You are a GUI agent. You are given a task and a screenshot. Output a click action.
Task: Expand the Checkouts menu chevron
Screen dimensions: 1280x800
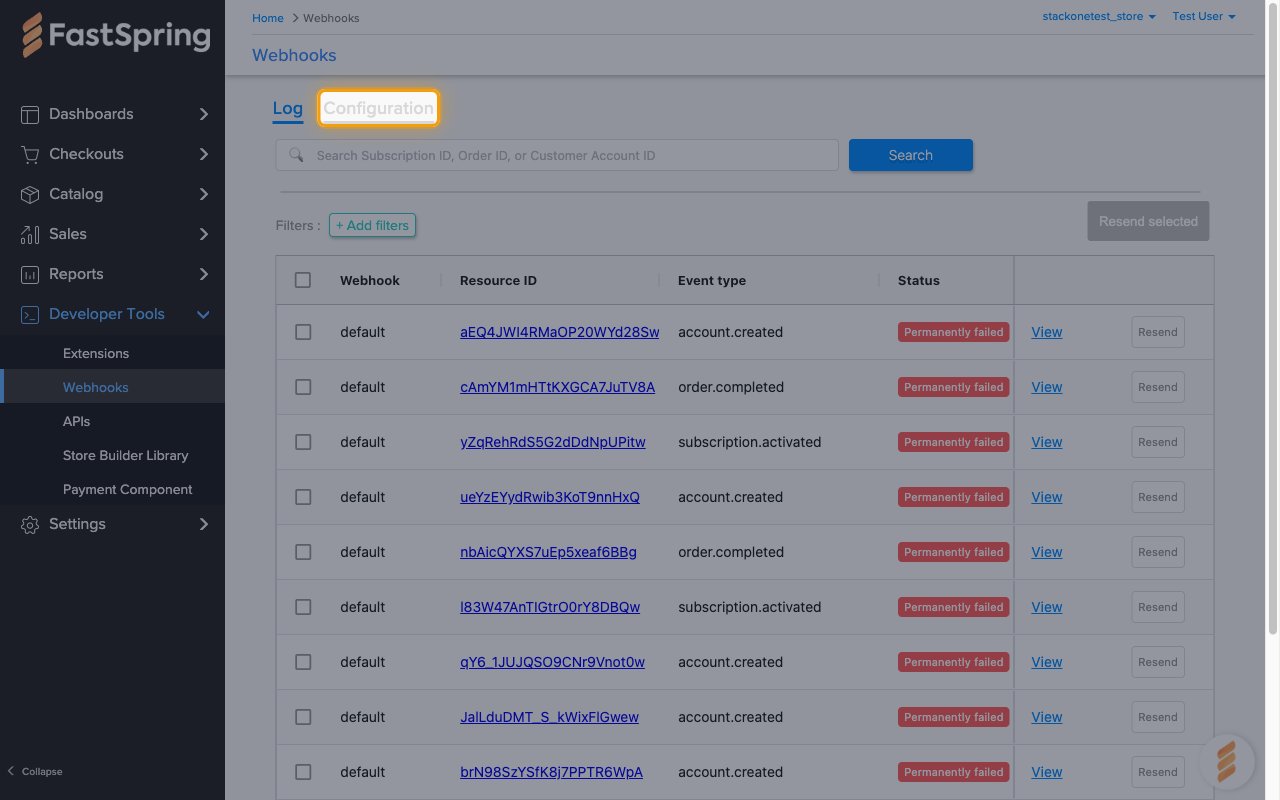tap(204, 154)
